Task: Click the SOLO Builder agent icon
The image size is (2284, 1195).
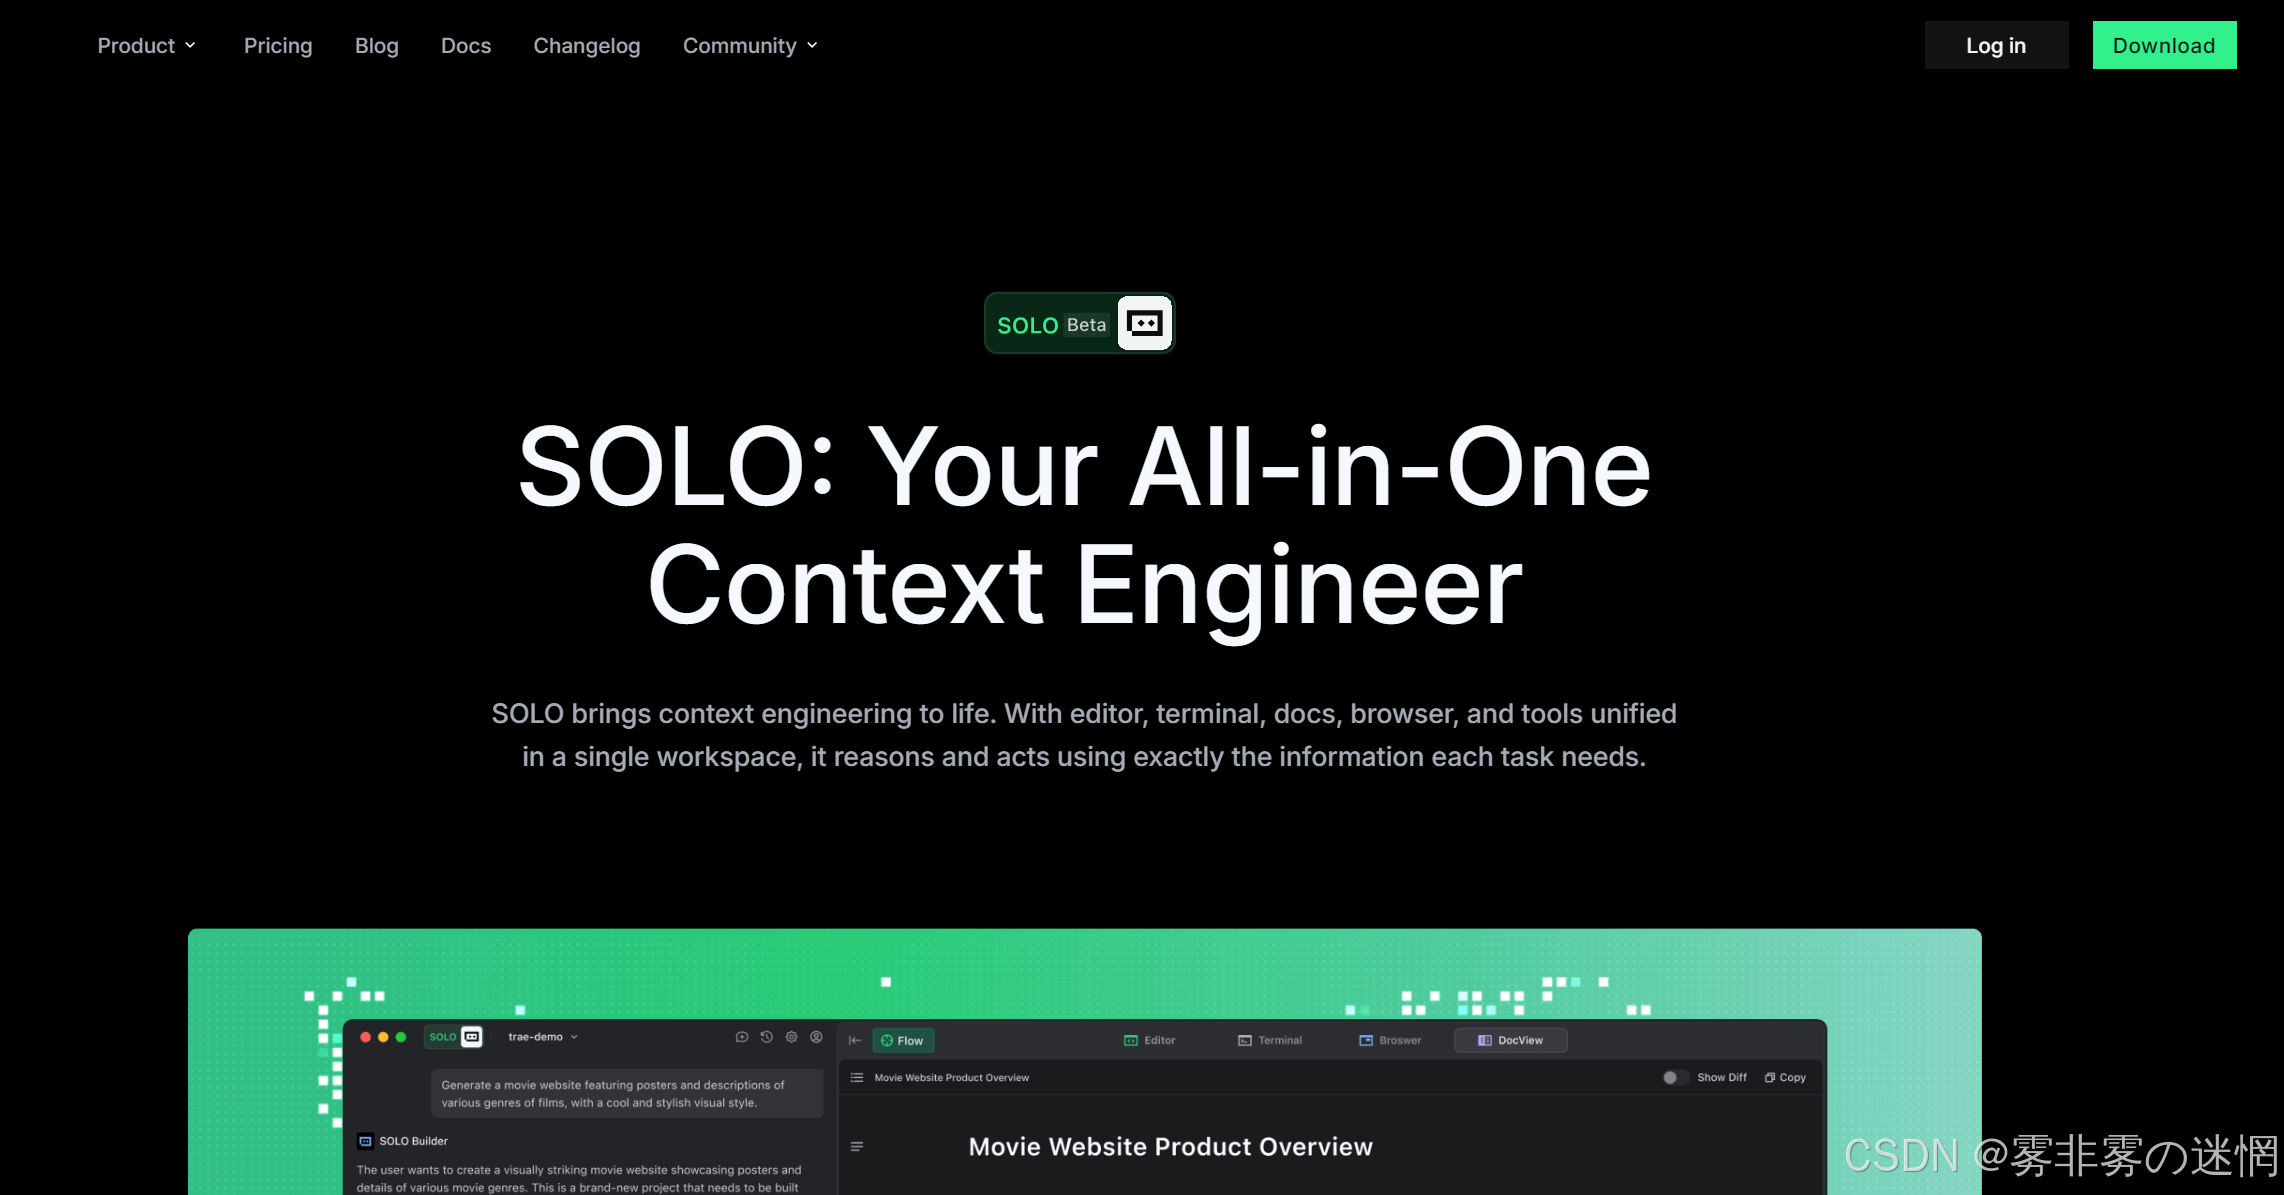Action: tap(366, 1141)
